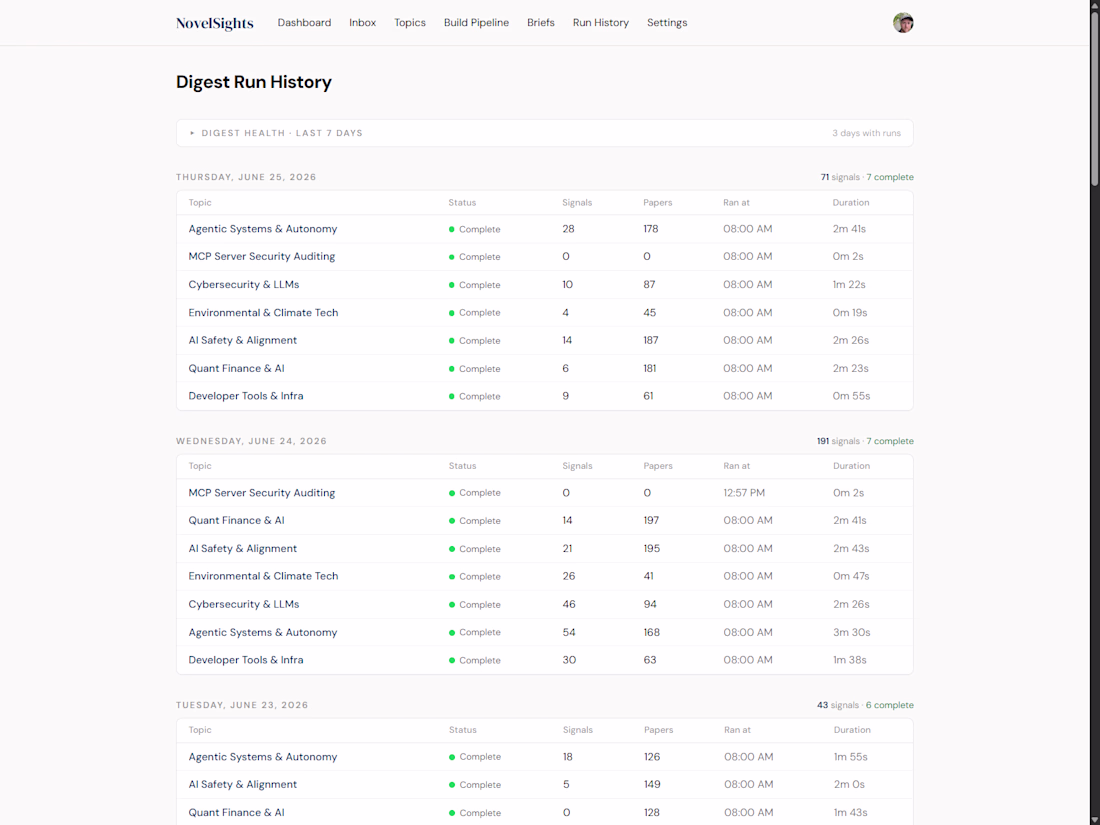Go to the Dashboard nav item

[304, 22]
